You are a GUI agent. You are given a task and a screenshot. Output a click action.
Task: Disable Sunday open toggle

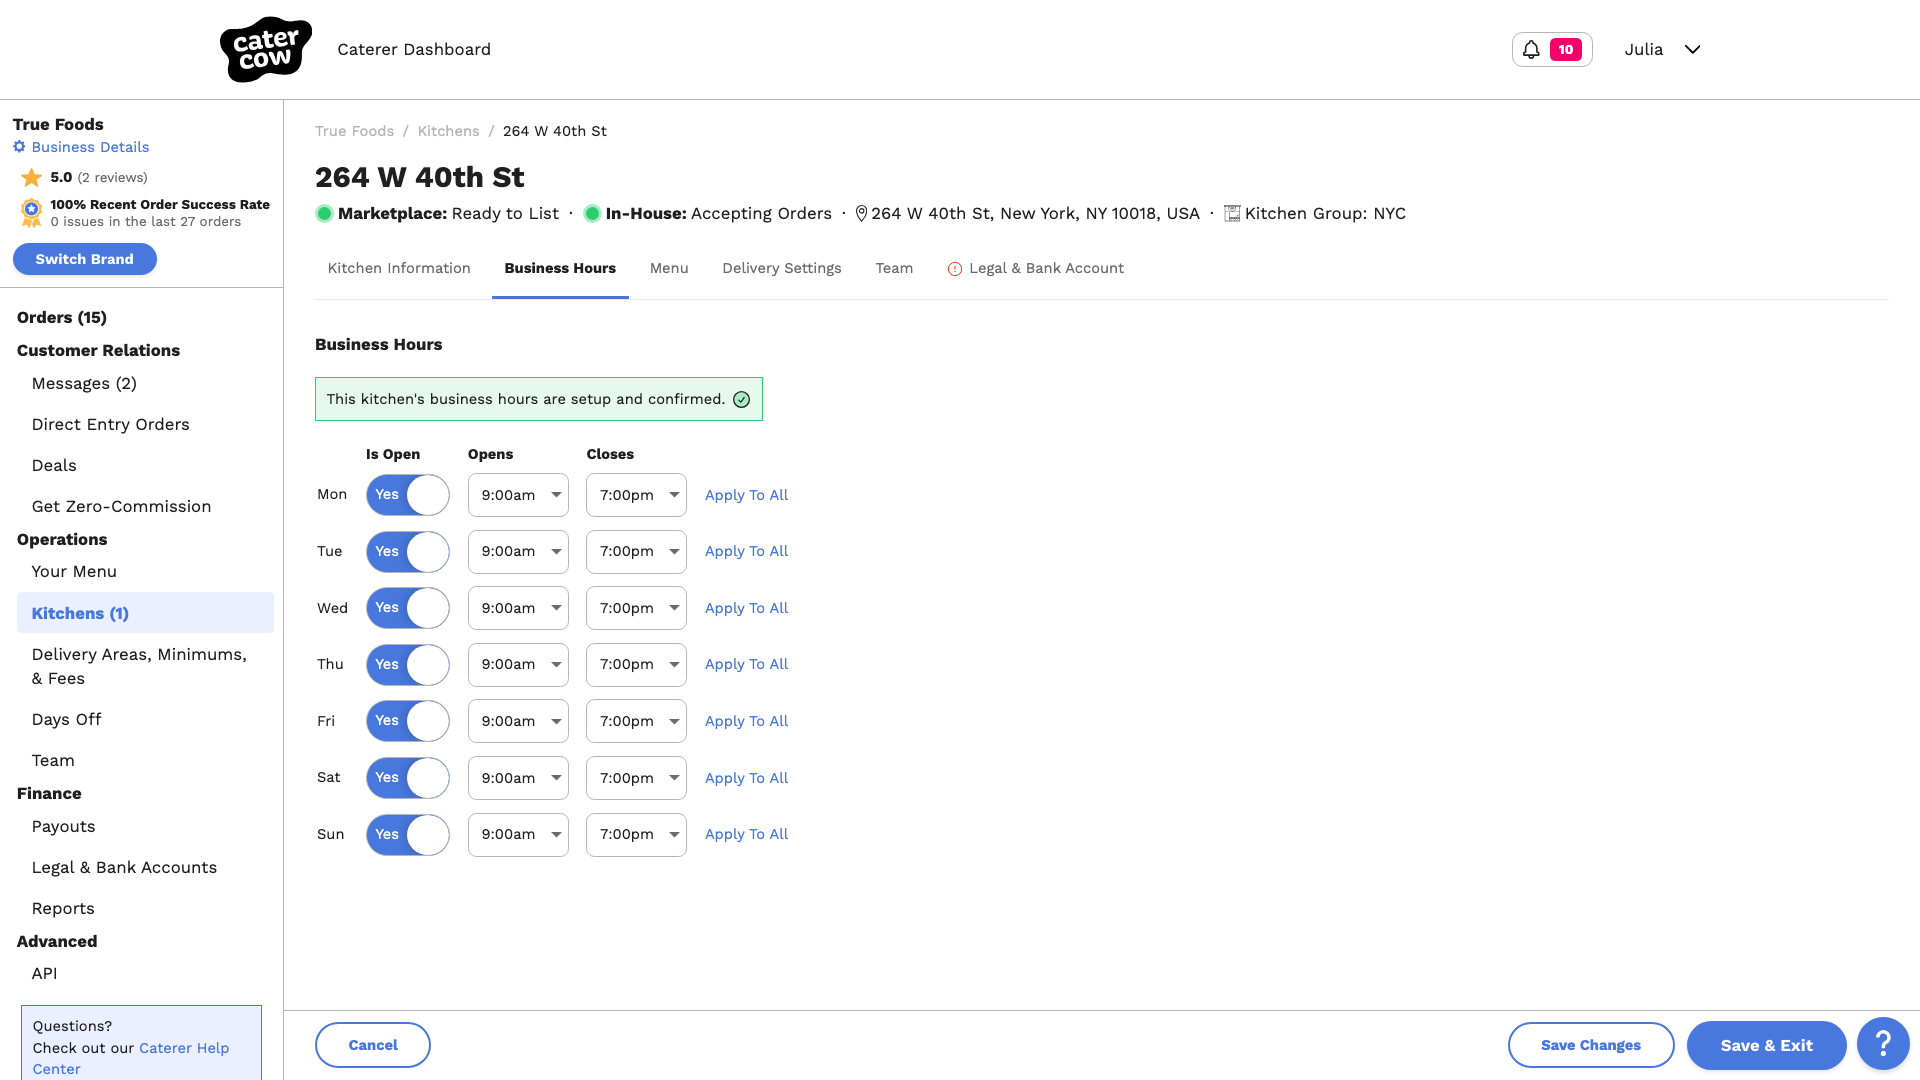(x=408, y=835)
